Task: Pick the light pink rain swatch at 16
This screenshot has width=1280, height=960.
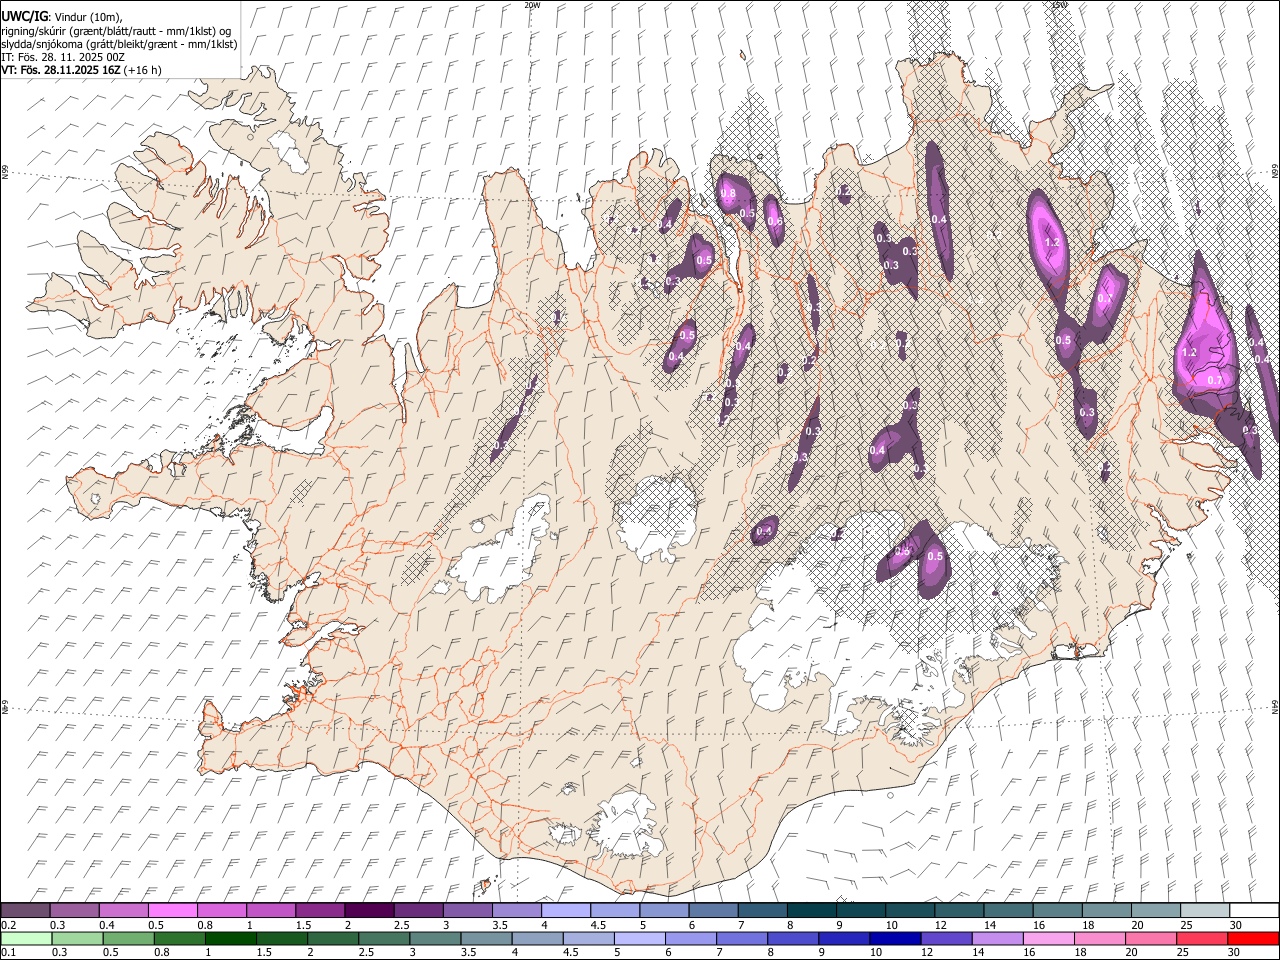Action: point(1049,938)
